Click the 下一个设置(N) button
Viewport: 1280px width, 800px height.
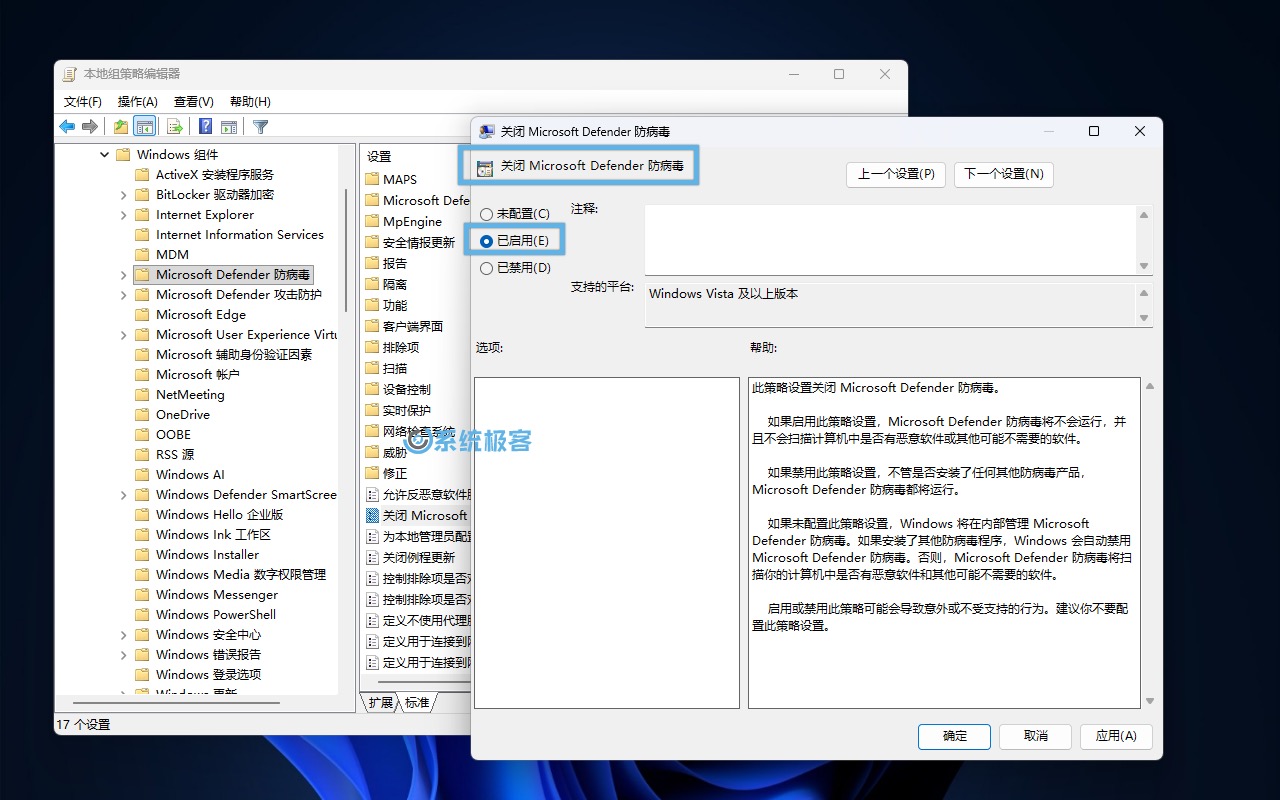click(x=1003, y=174)
